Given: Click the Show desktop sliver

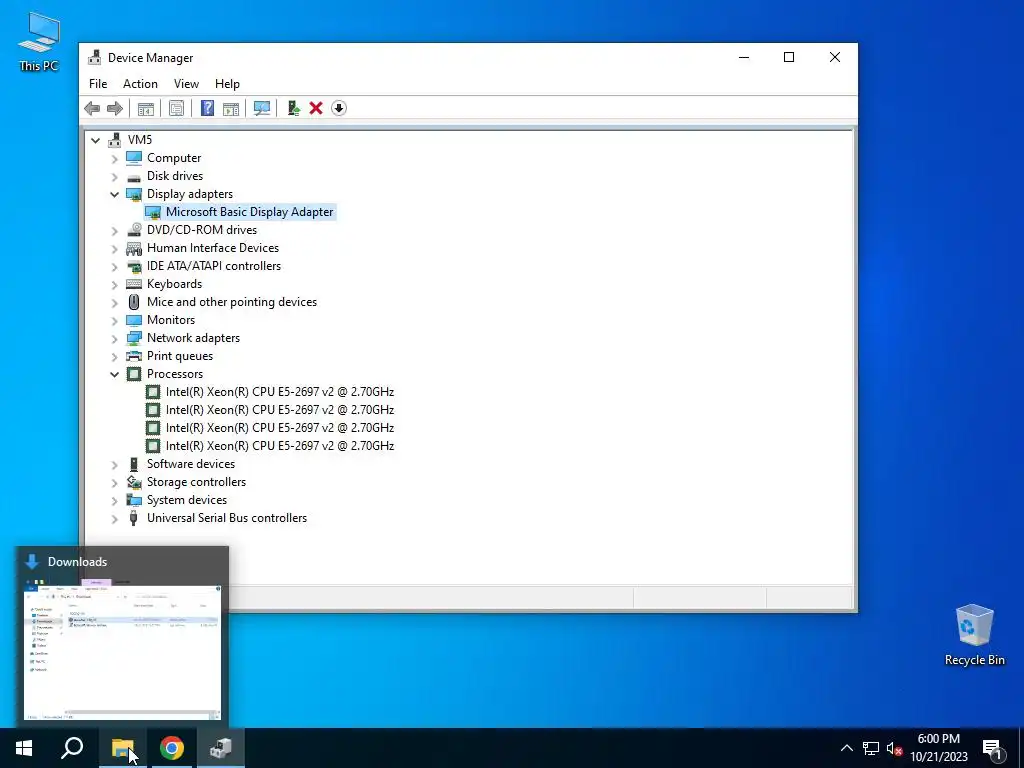Looking at the screenshot, I should pyautogui.click(x=1021, y=748).
